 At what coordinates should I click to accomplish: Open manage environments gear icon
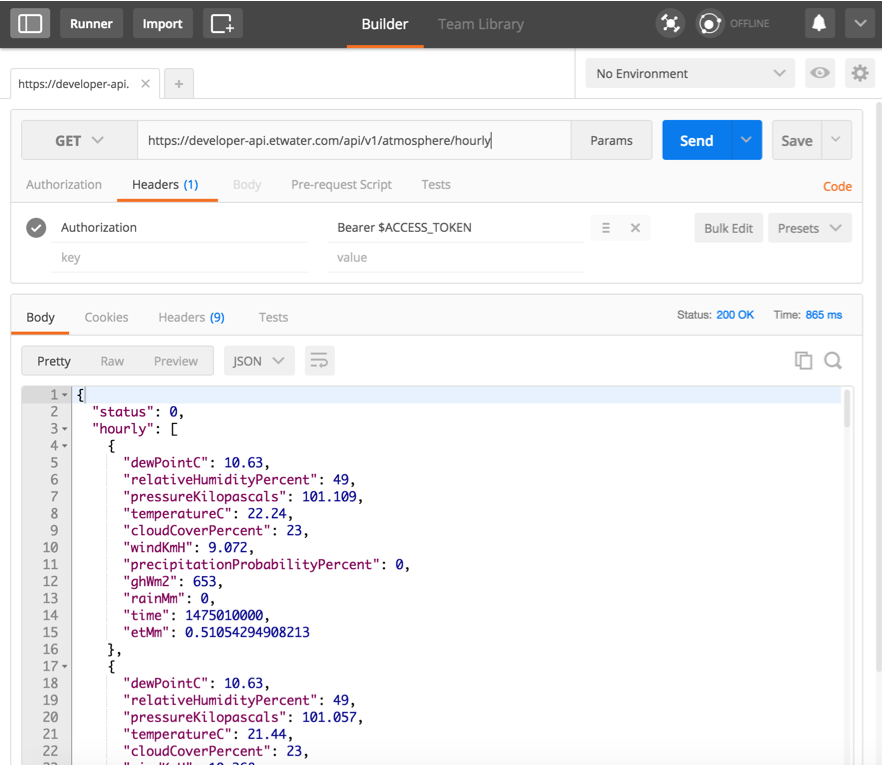(860, 73)
